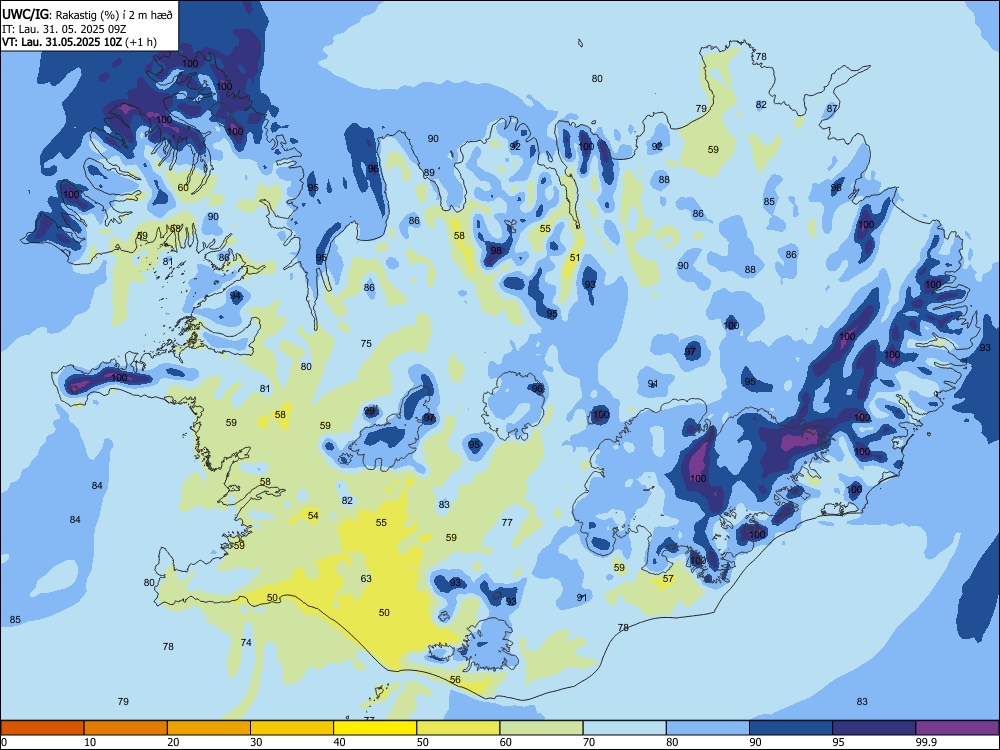Screen dimensions: 1000x750
Task: Click the humidity value '94' on the map
Action: coord(236,295)
